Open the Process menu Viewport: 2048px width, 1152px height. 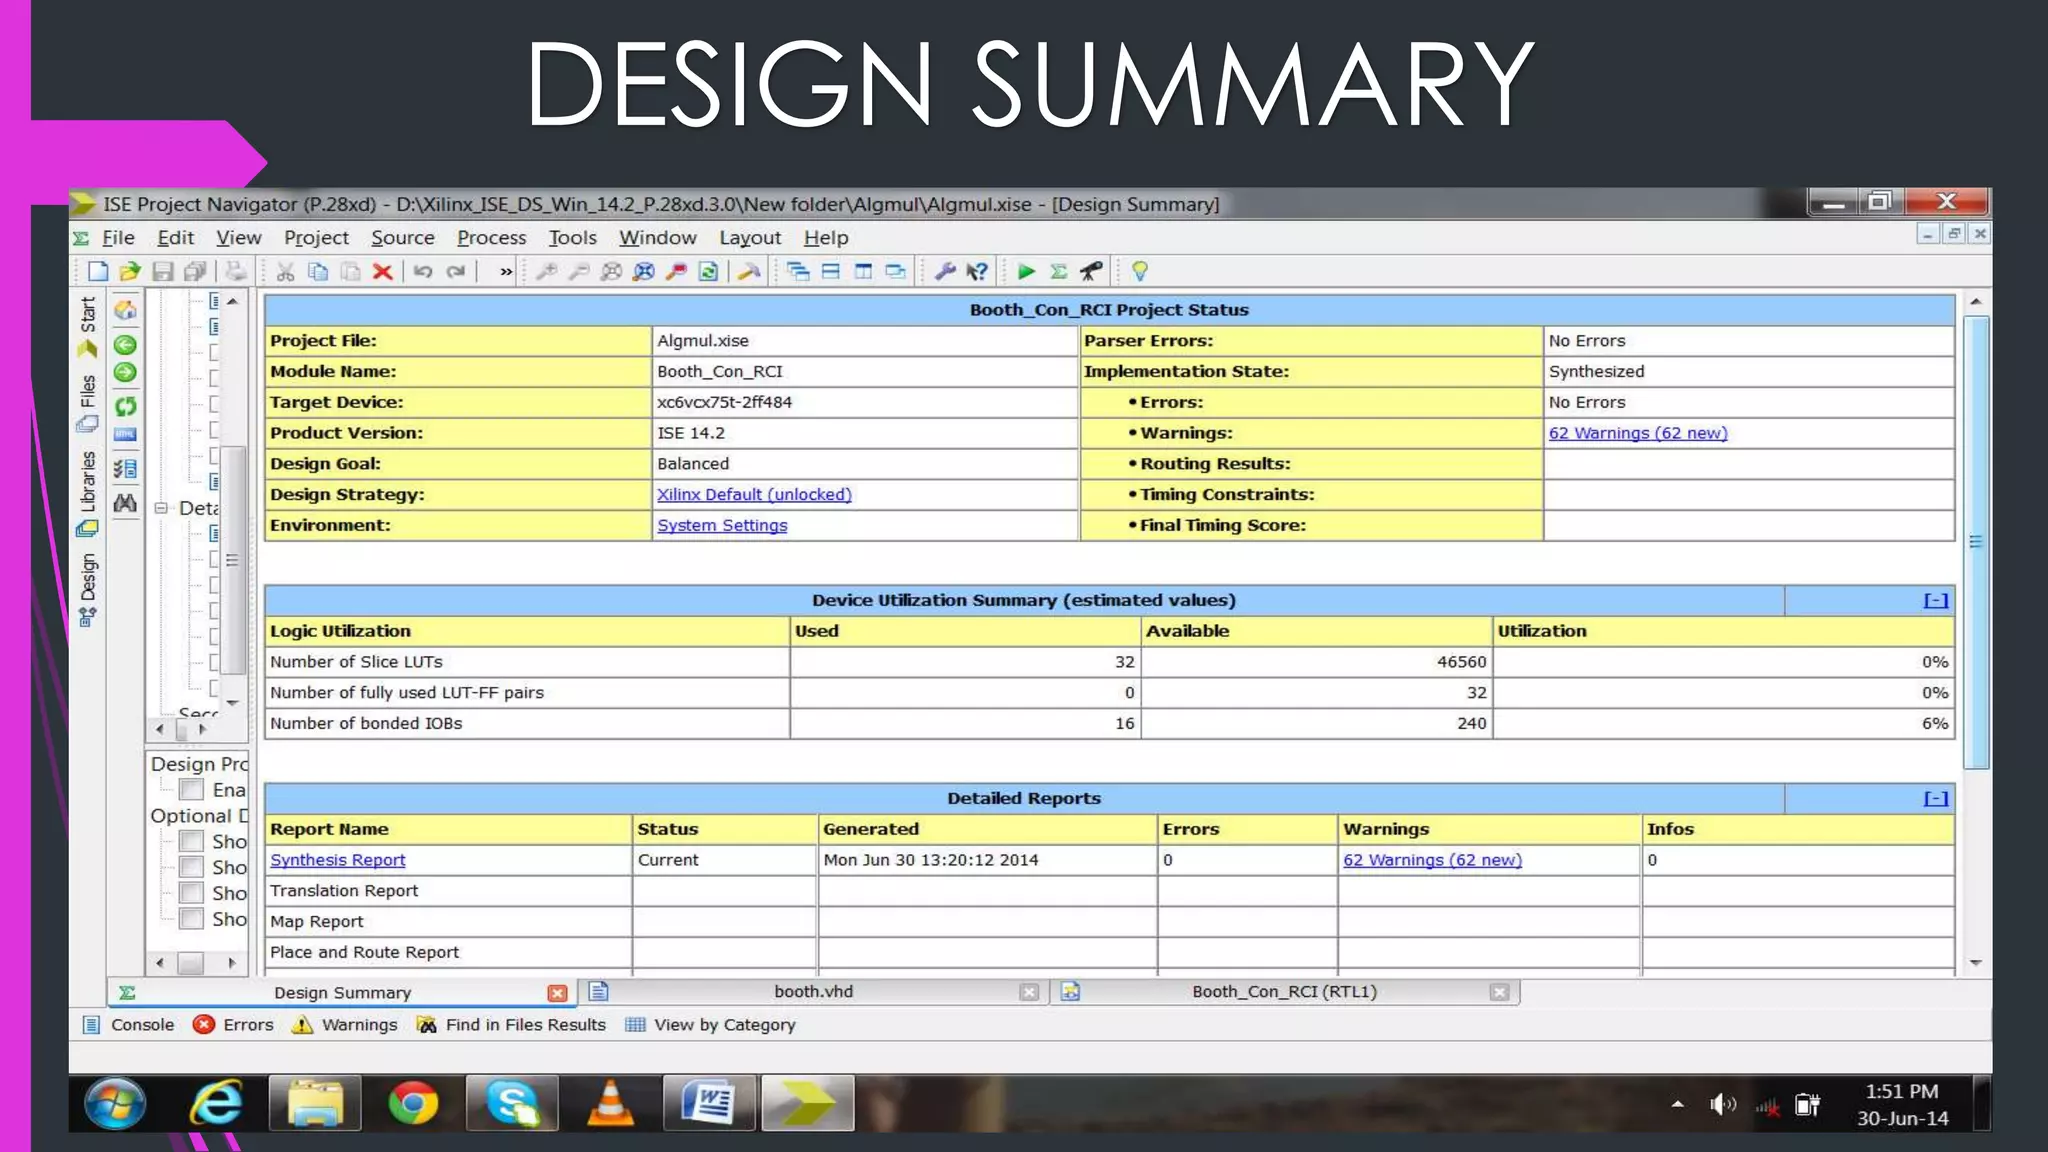click(x=491, y=238)
